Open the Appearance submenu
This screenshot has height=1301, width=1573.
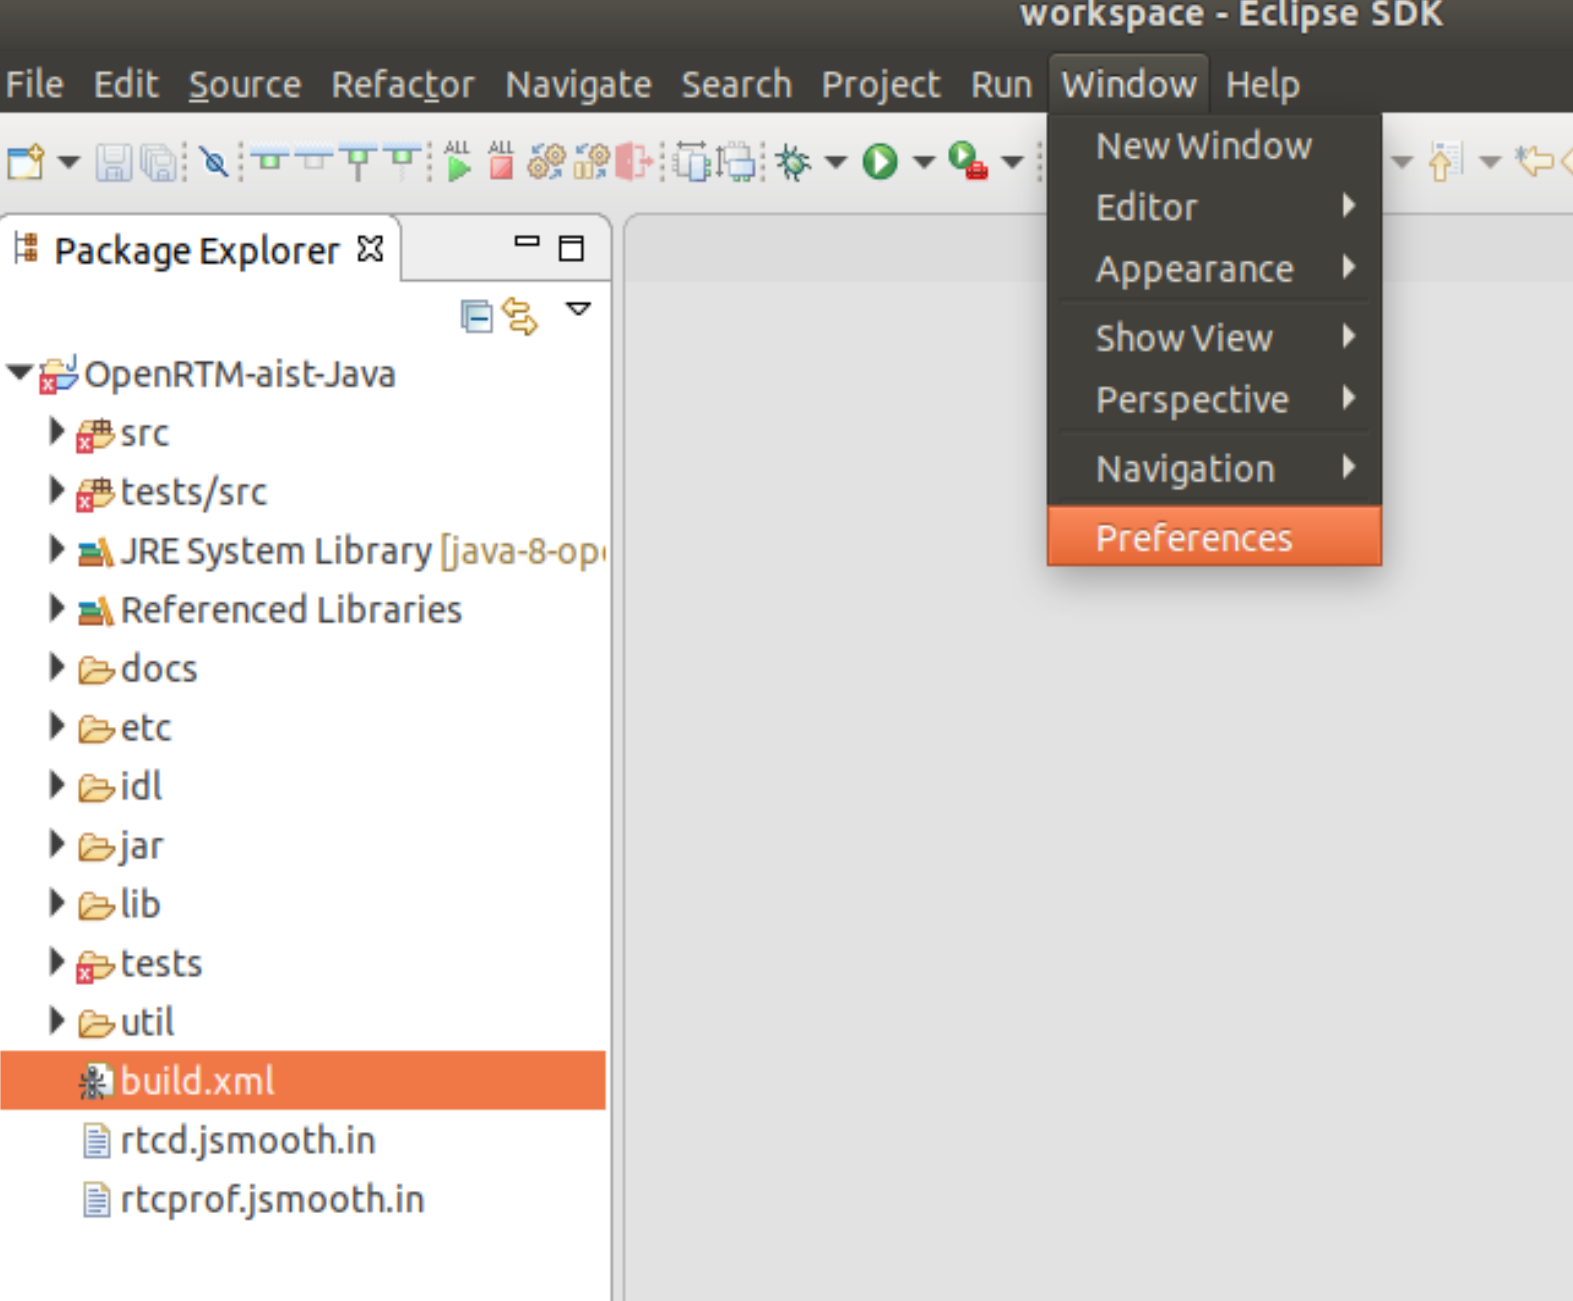[1214, 268]
